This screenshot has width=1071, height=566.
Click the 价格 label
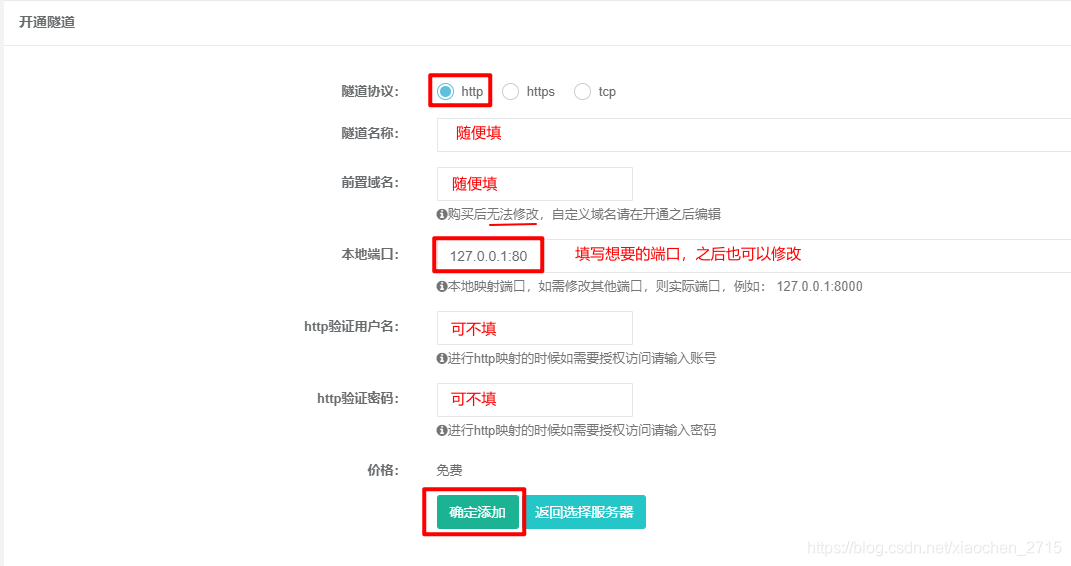tap(382, 470)
